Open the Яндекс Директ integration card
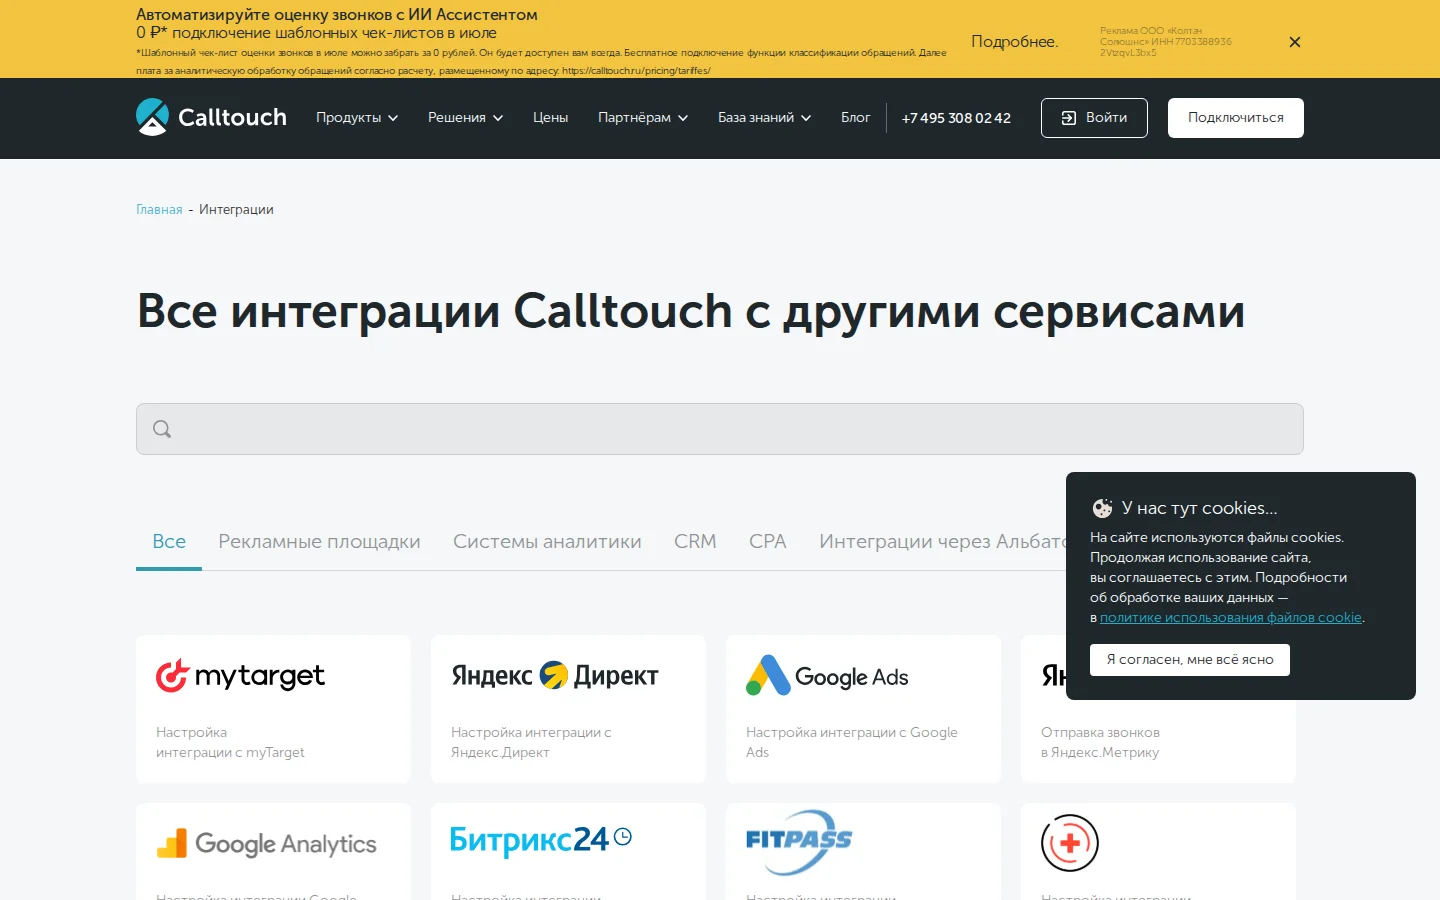This screenshot has height=900, width=1440. click(568, 709)
